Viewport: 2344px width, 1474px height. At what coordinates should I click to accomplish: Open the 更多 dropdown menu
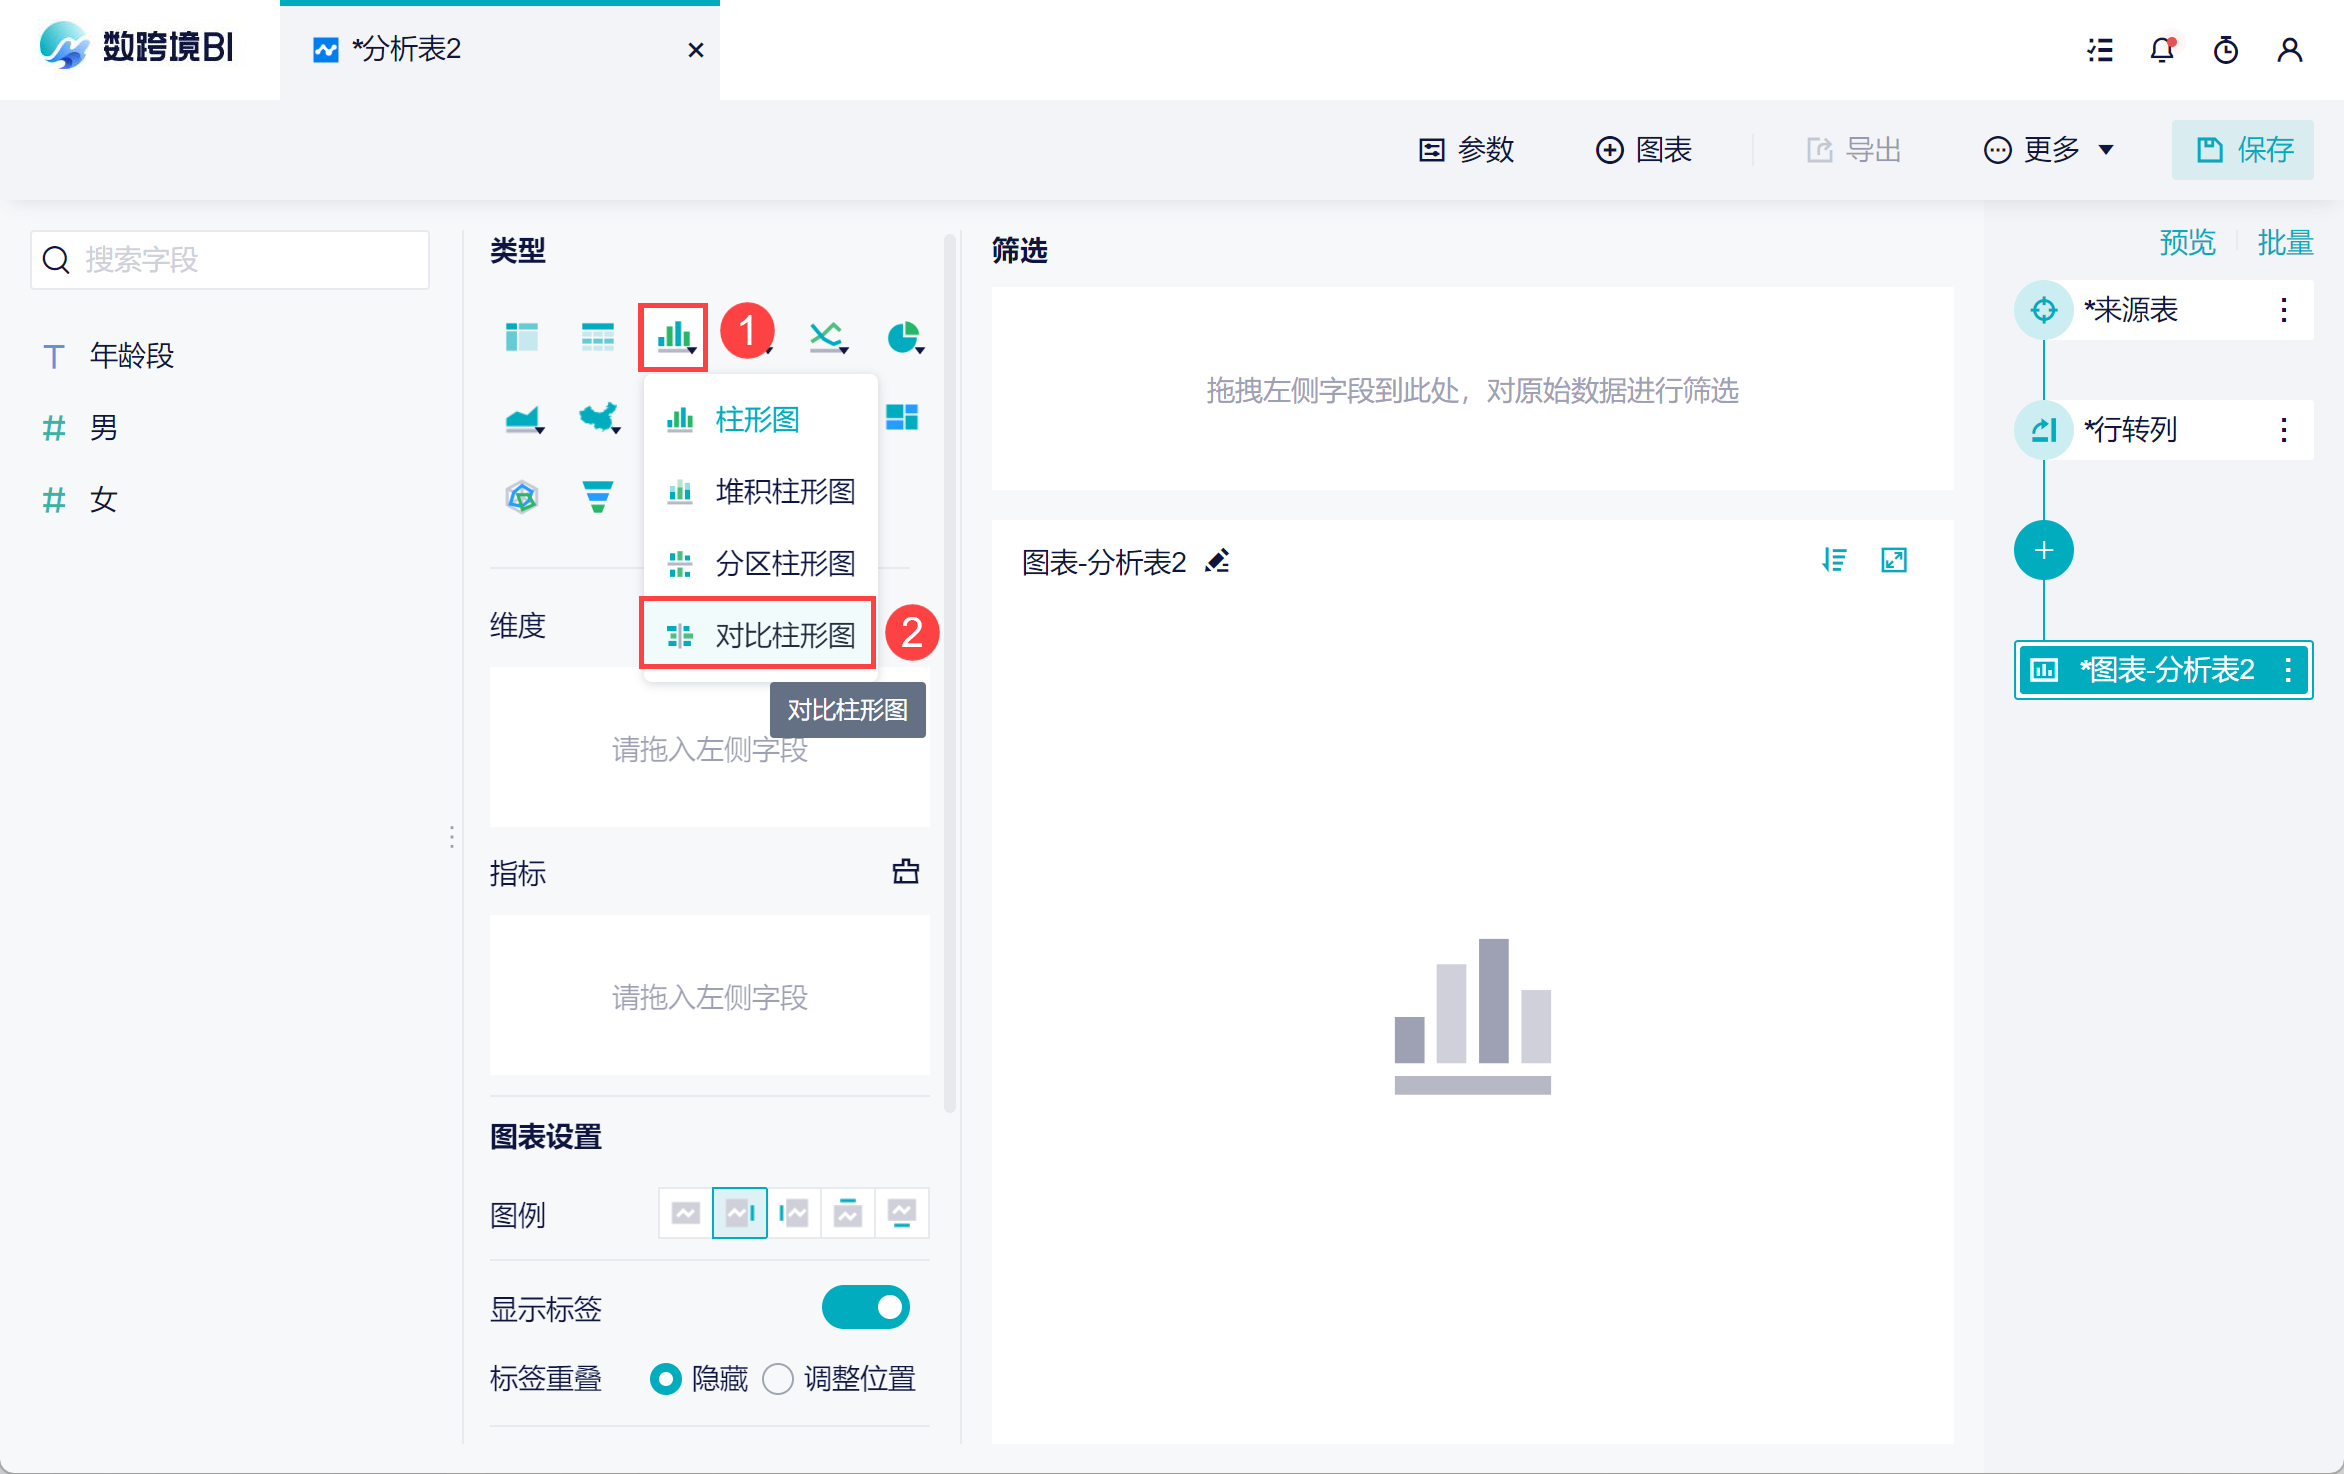pyautogui.click(x=2049, y=150)
